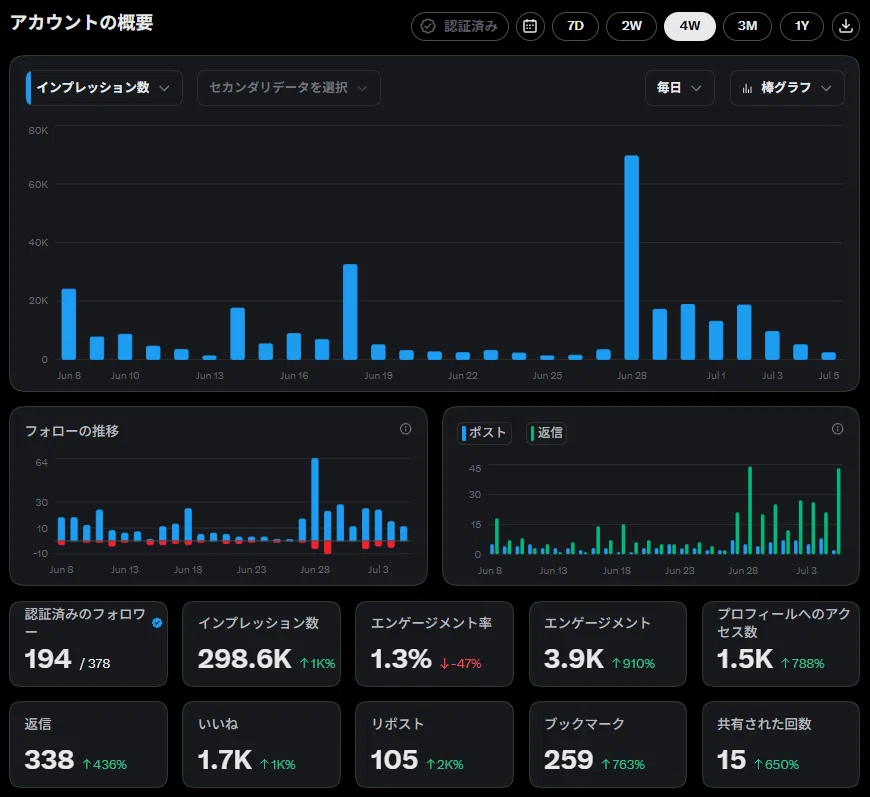
Task: Click the 80K axis label
Action: (38, 130)
